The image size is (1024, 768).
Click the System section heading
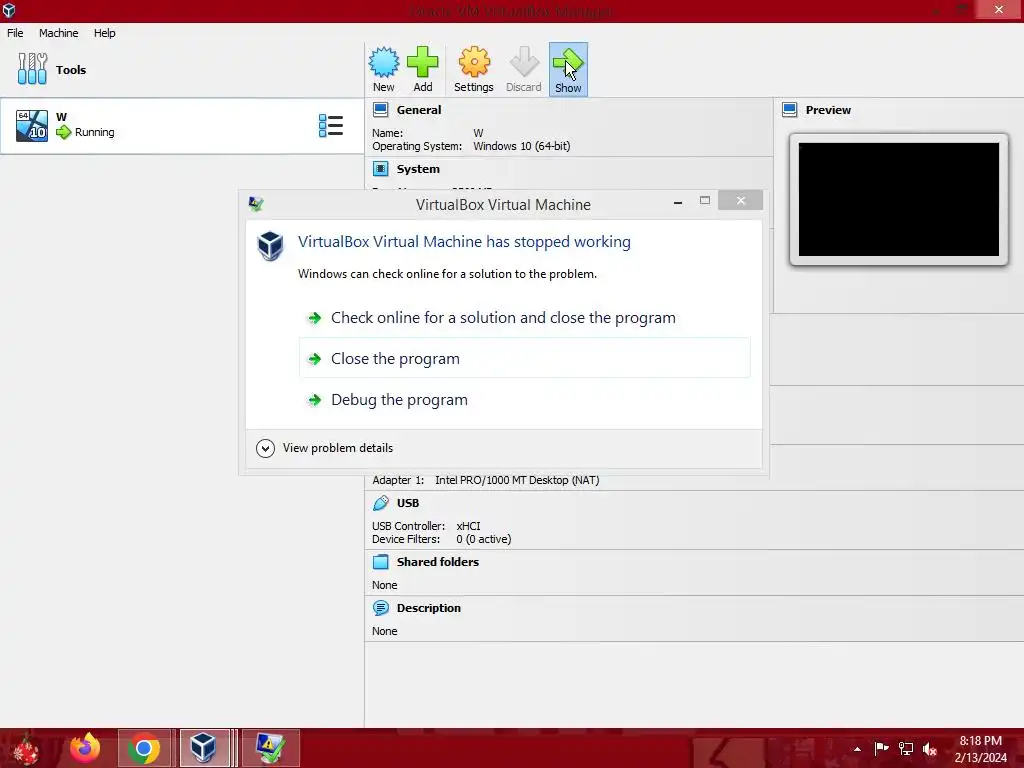(418, 168)
